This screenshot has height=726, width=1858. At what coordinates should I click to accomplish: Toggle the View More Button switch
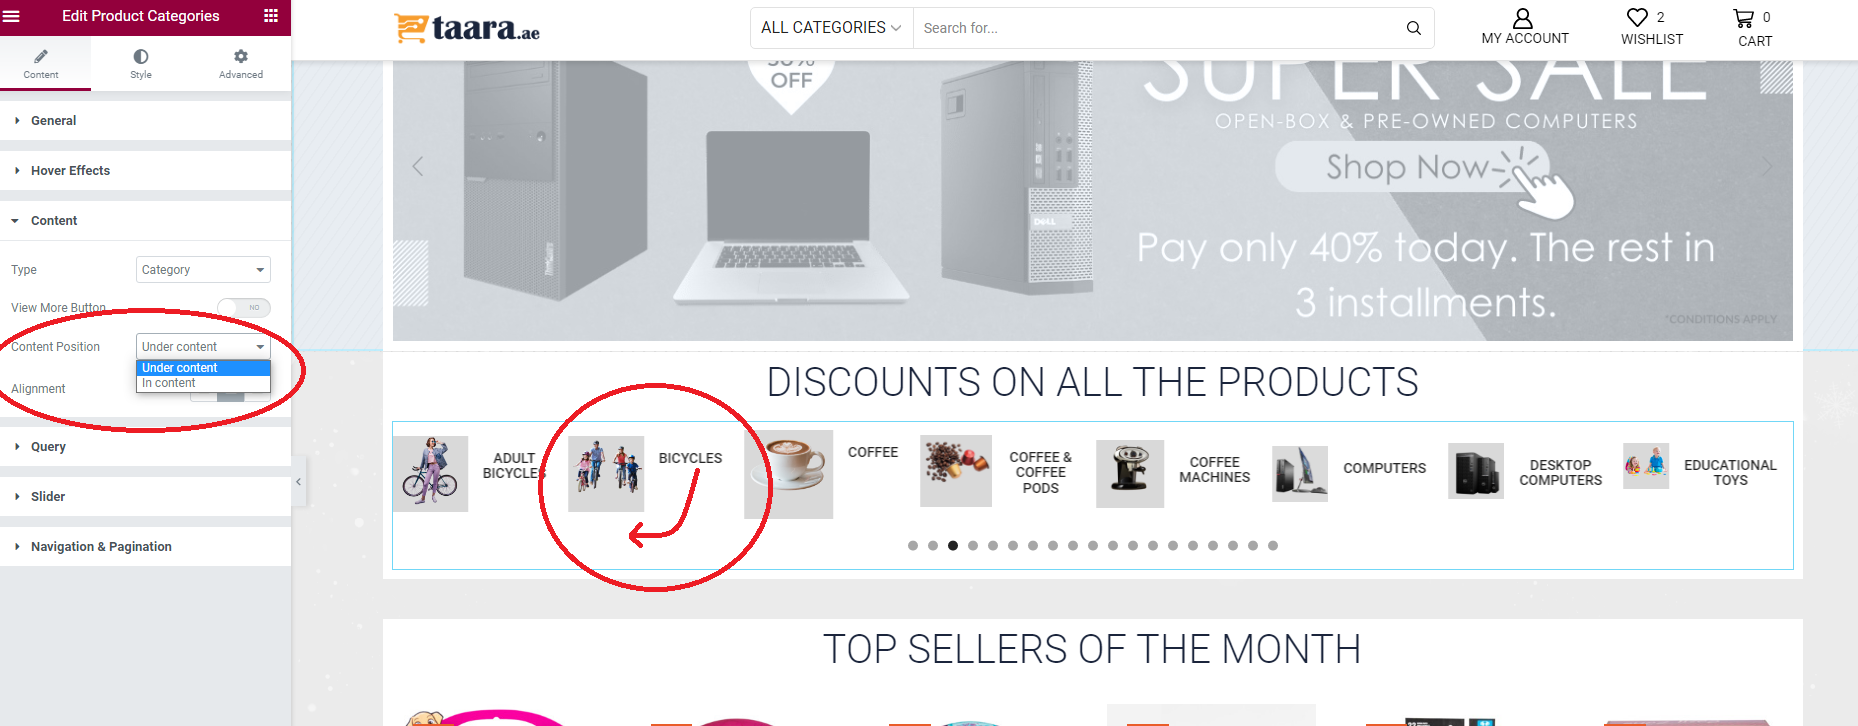coord(244,307)
